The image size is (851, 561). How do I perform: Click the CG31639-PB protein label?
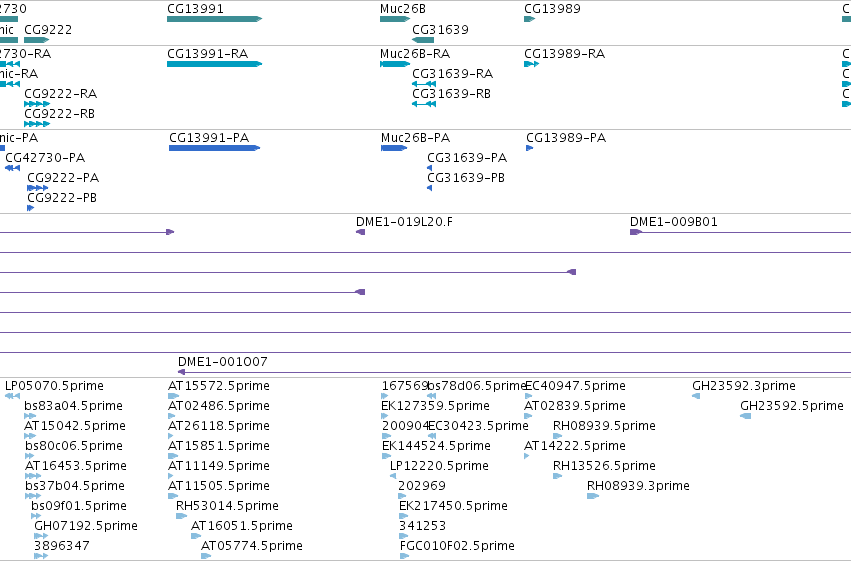pyautogui.click(x=466, y=178)
